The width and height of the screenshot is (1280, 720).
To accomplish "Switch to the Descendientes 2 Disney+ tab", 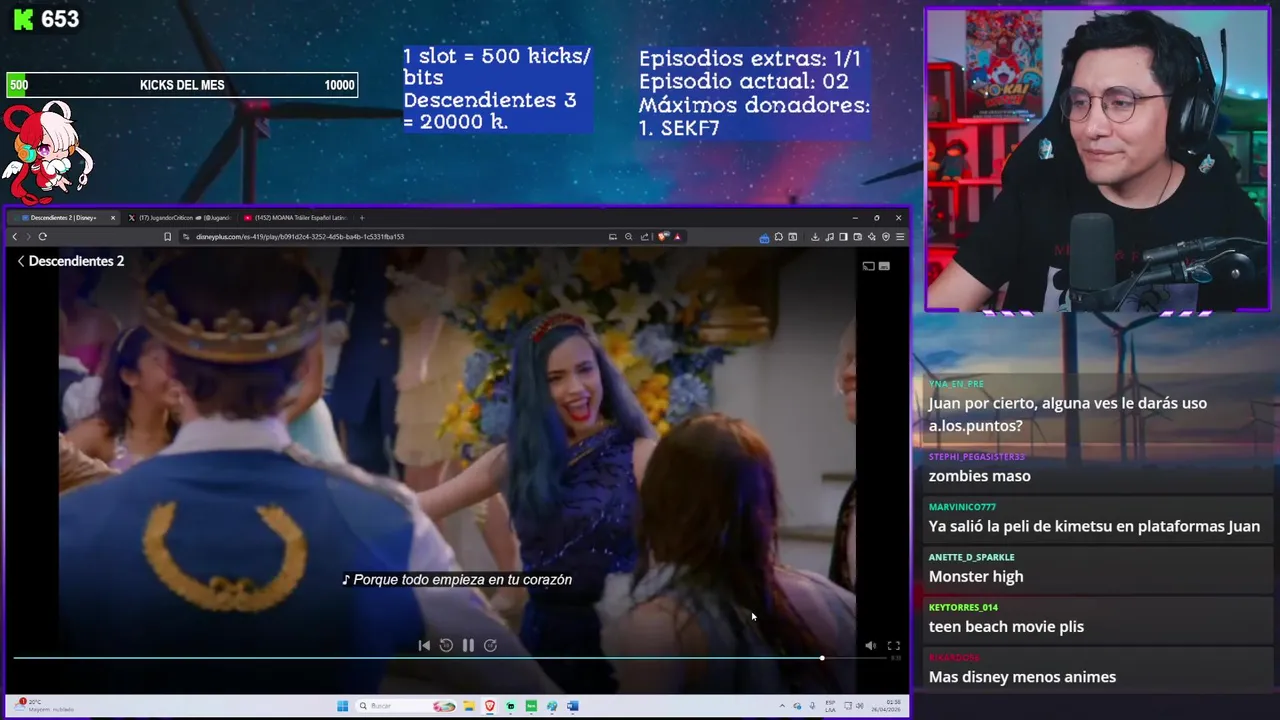I will pos(62,218).
